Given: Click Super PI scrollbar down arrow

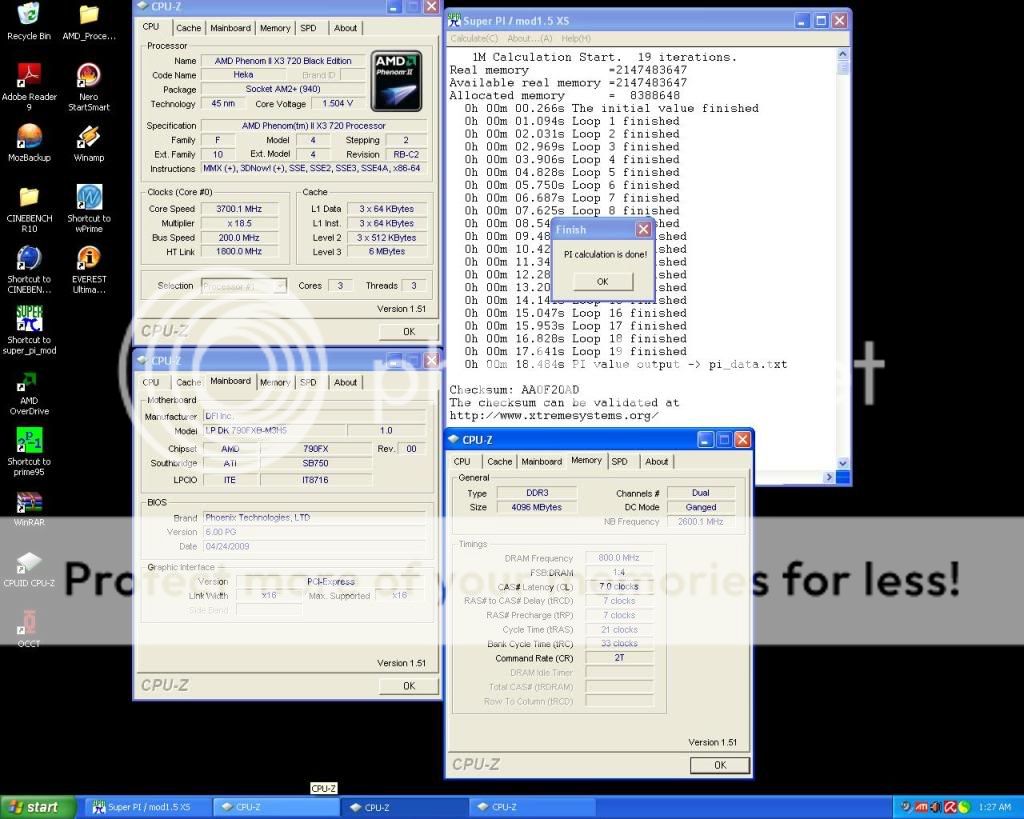Looking at the screenshot, I should 842,463.
